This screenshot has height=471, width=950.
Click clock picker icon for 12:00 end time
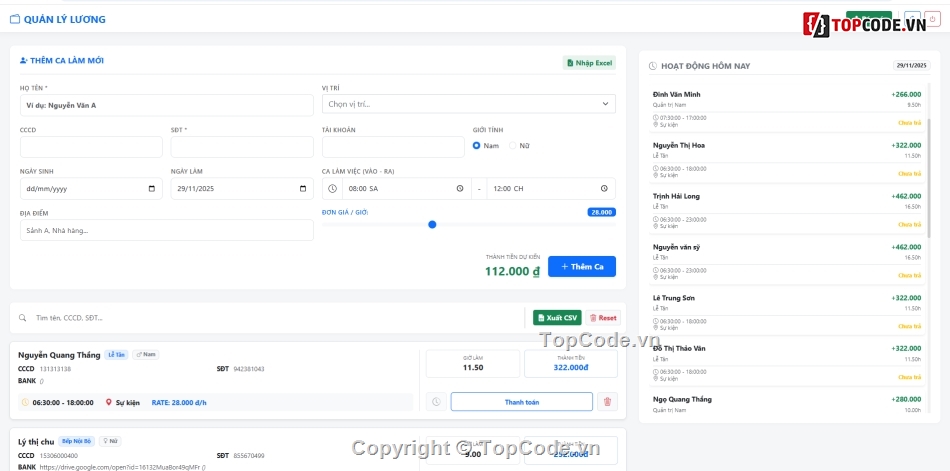[x=604, y=189]
